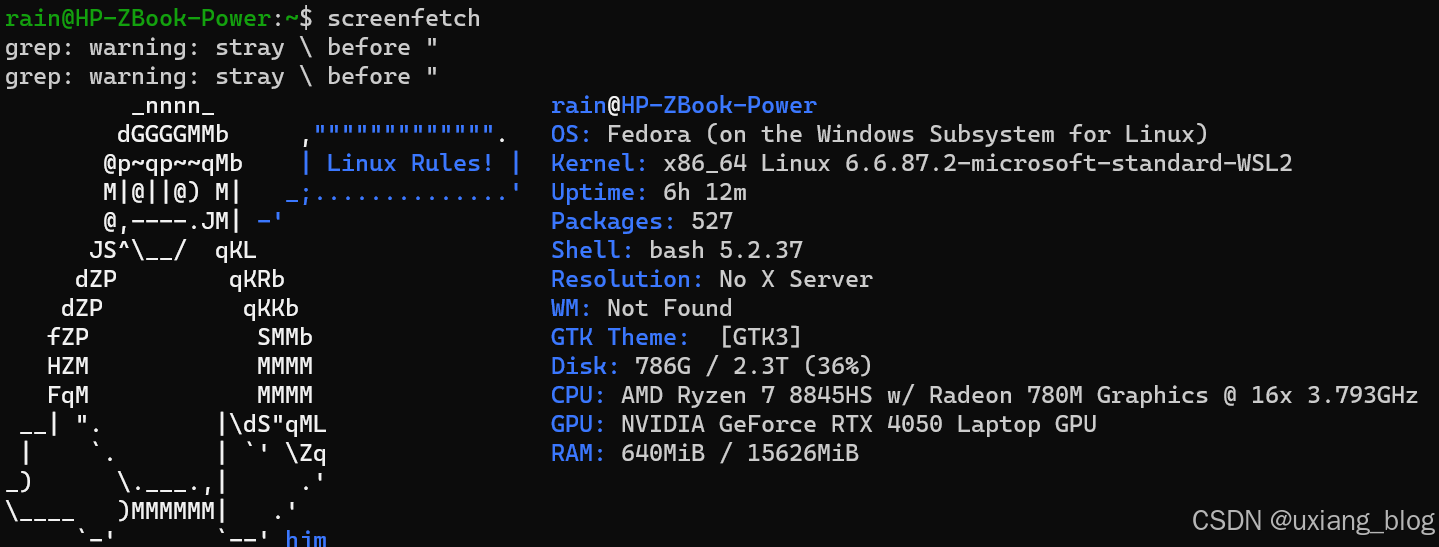Select kernel version '6.6.87.2-microsoft-standard-WSL2'
The width and height of the screenshot is (1439, 547).
pyautogui.click(x=1069, y=163)
